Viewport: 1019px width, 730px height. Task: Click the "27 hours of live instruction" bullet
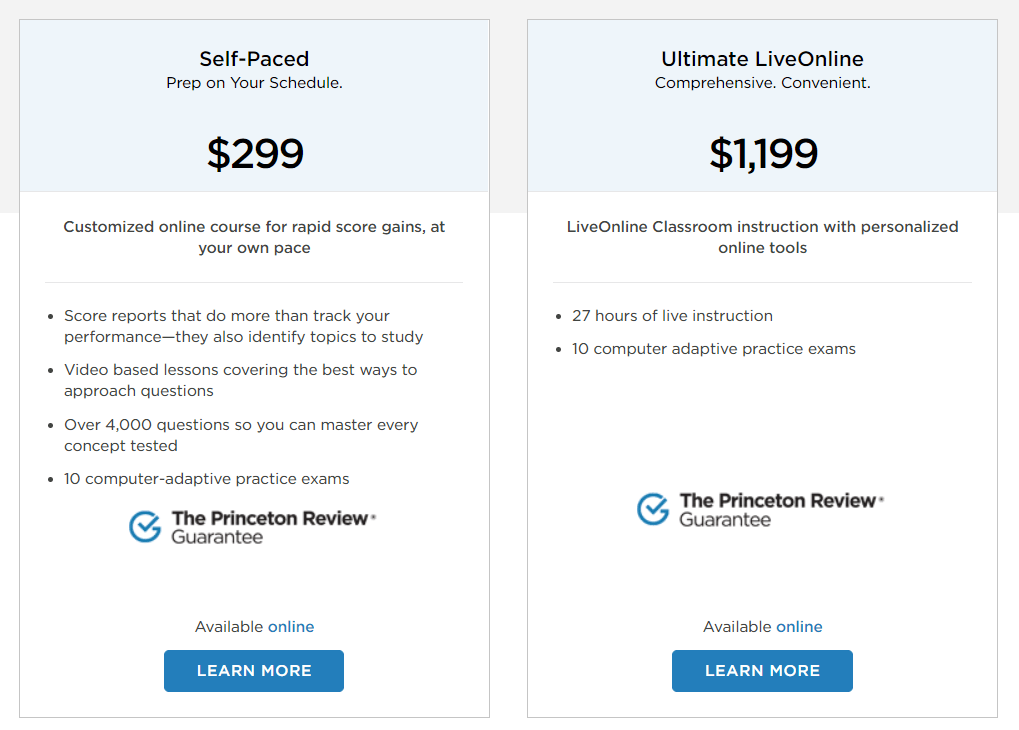pyautogui.click(x=672, y=316)
